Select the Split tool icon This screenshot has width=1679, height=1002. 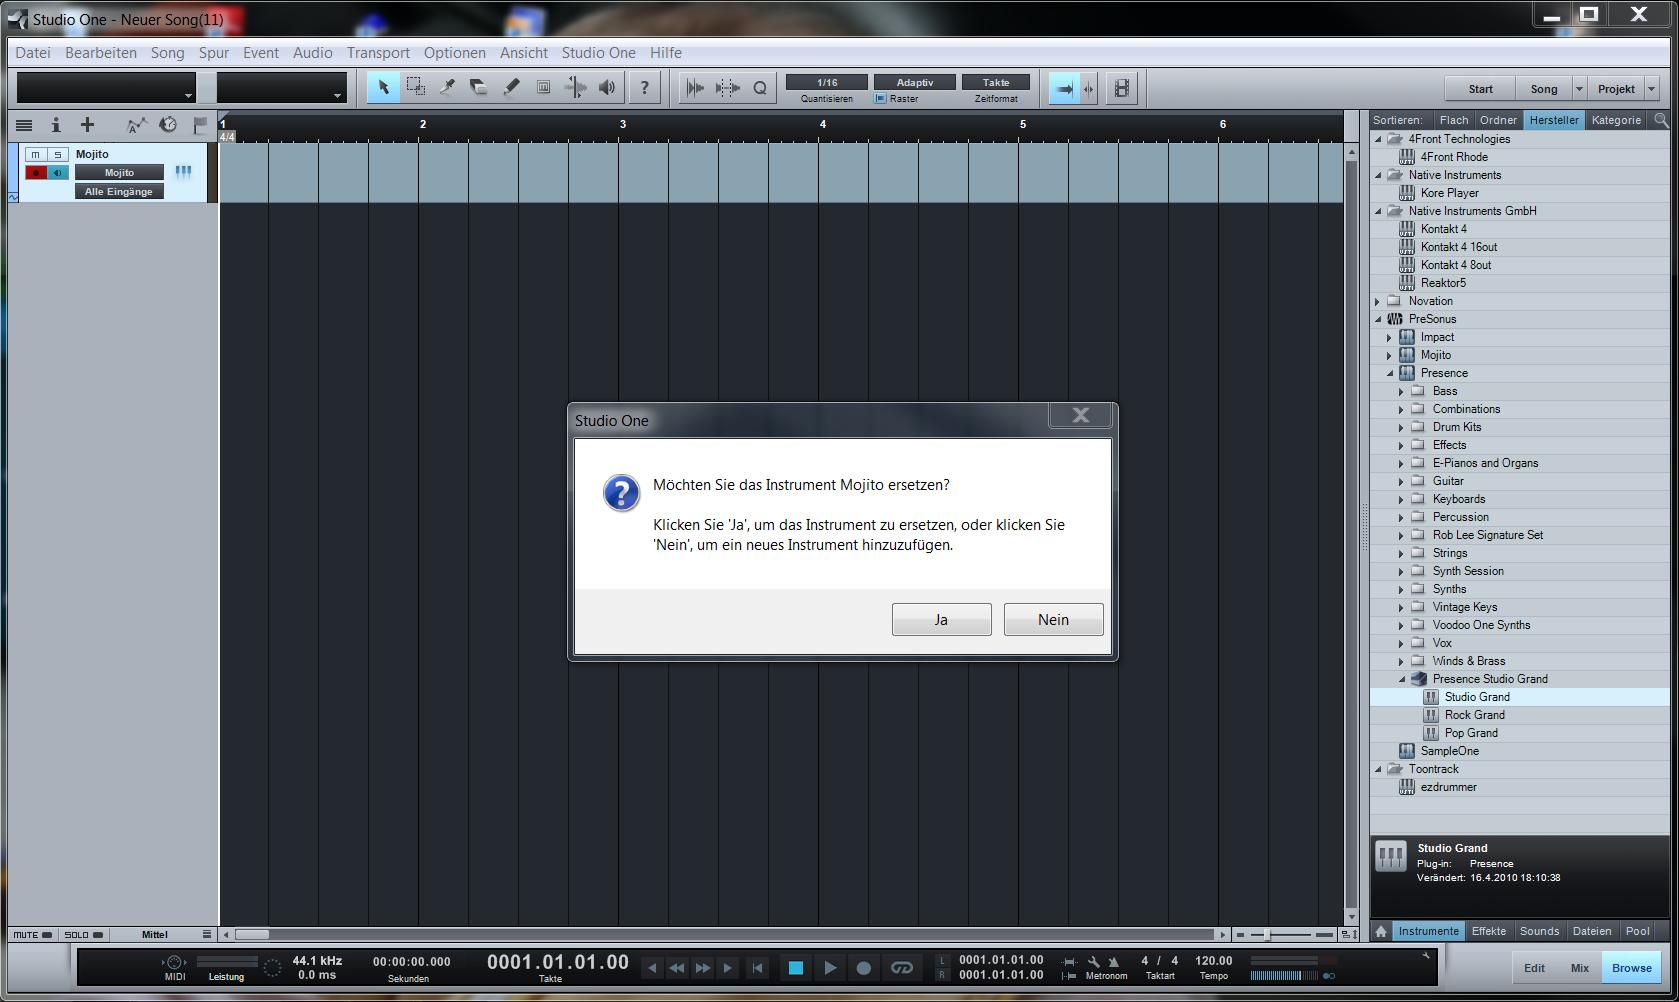448,88
